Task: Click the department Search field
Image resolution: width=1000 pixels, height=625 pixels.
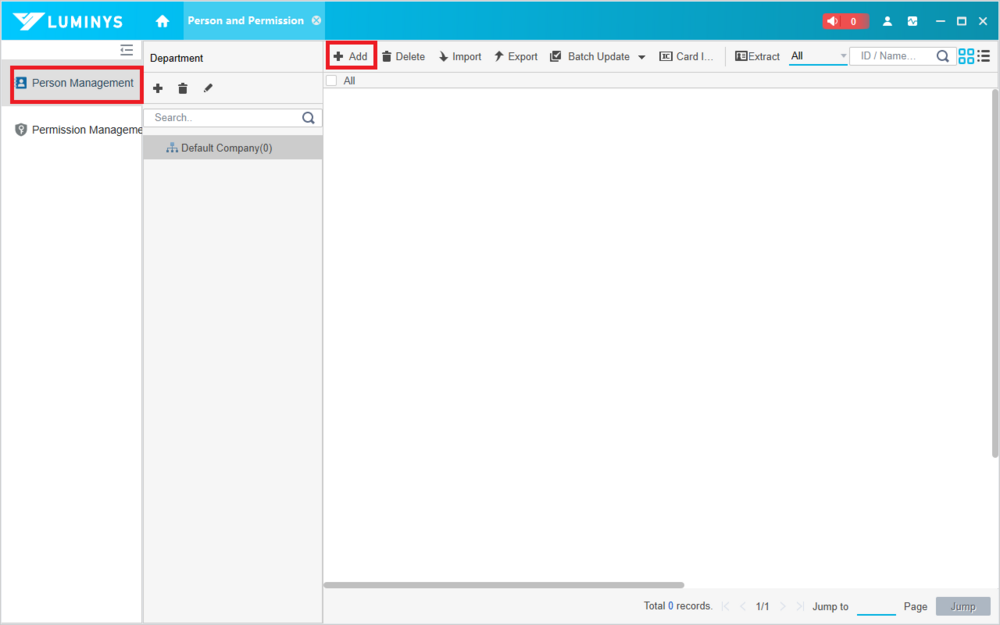Action: point(224,118)
